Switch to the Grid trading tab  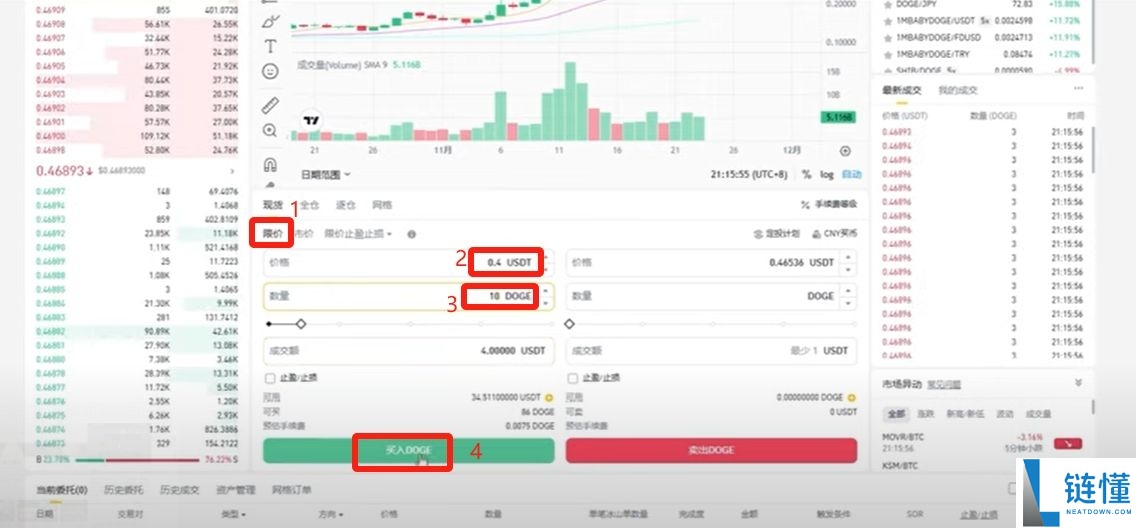[383, 205]
